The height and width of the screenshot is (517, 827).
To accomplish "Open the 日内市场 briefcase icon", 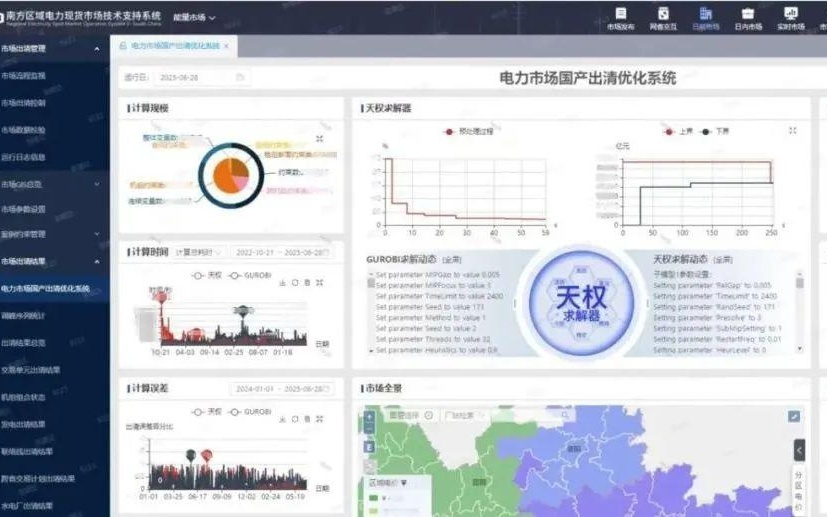I will pyautogui.click(x=748, y=18).
